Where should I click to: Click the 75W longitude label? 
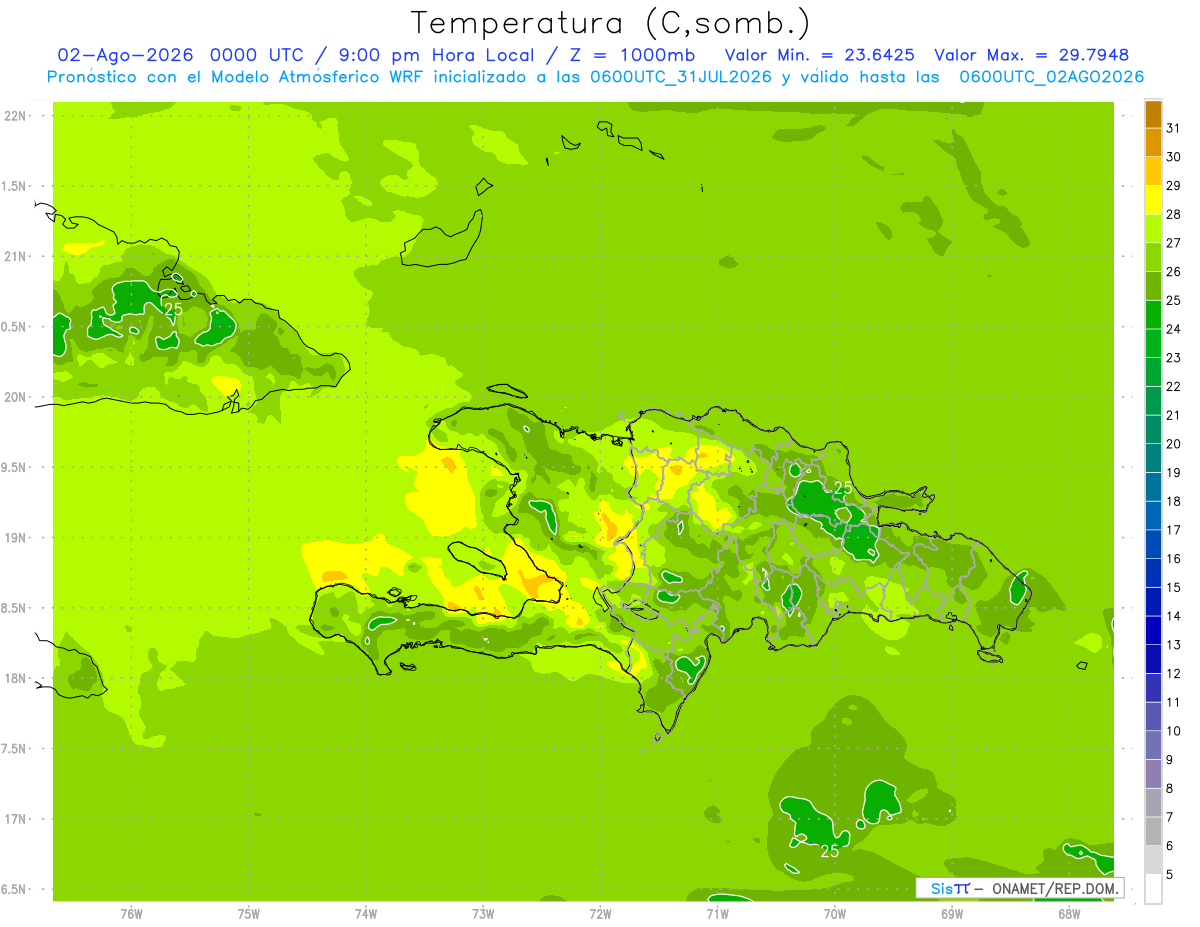249,914
